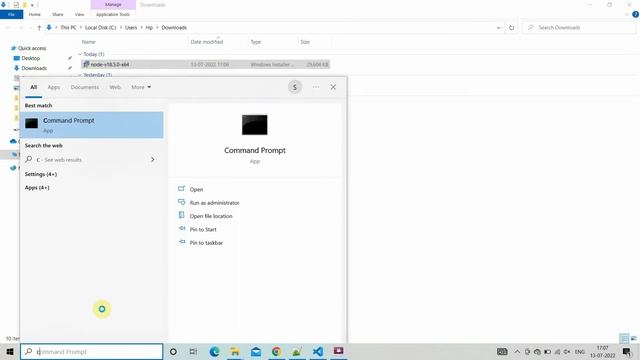Viewport: 640px width, 360px height.
Task: Switch to the Web search tab
Action: (115, 87)
